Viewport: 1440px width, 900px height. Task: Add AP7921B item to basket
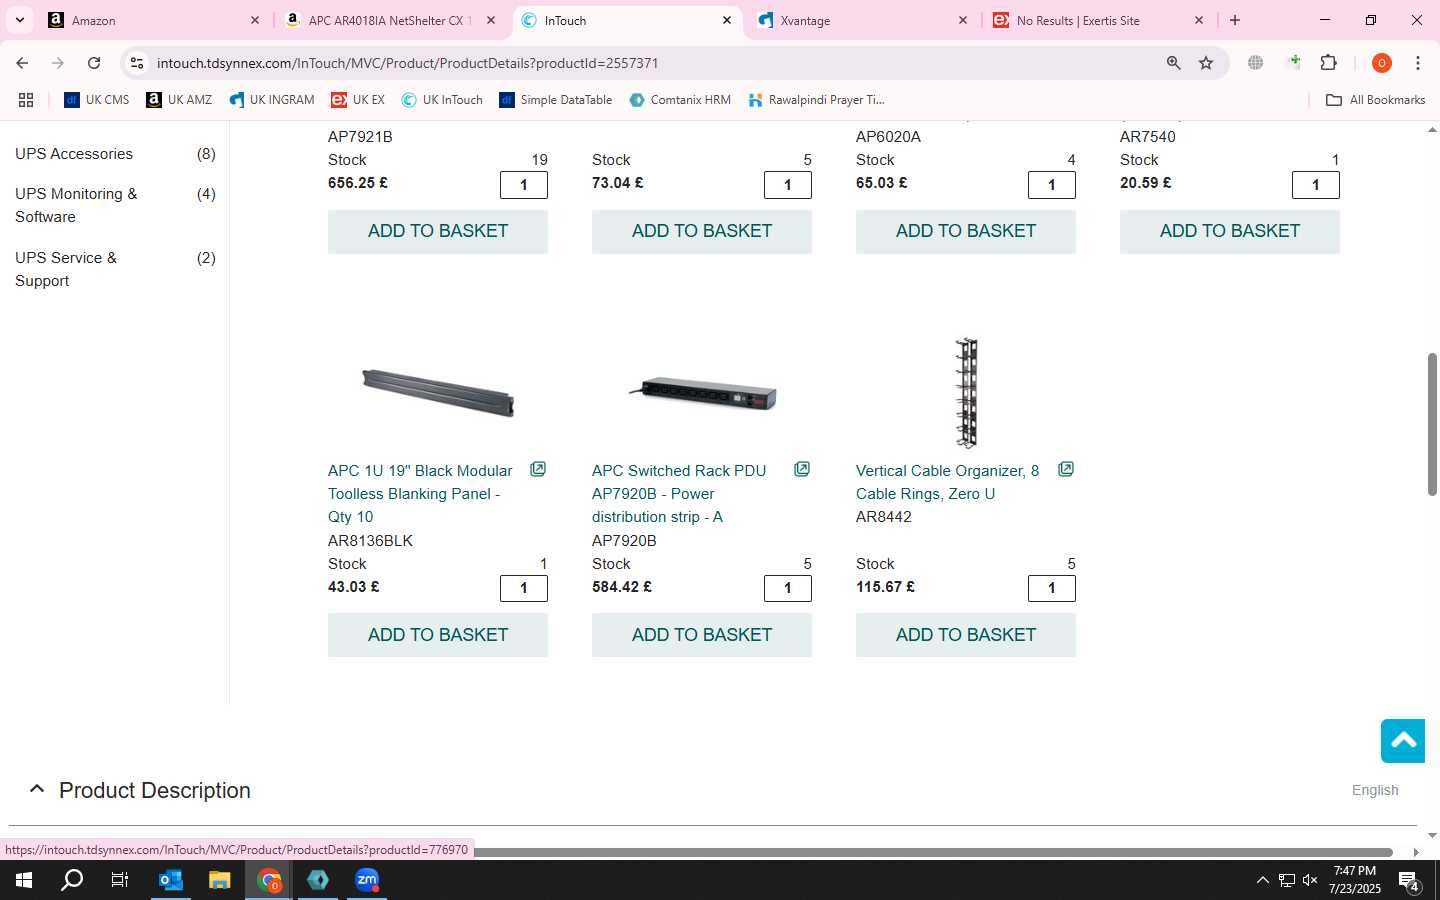coord(438,231)
